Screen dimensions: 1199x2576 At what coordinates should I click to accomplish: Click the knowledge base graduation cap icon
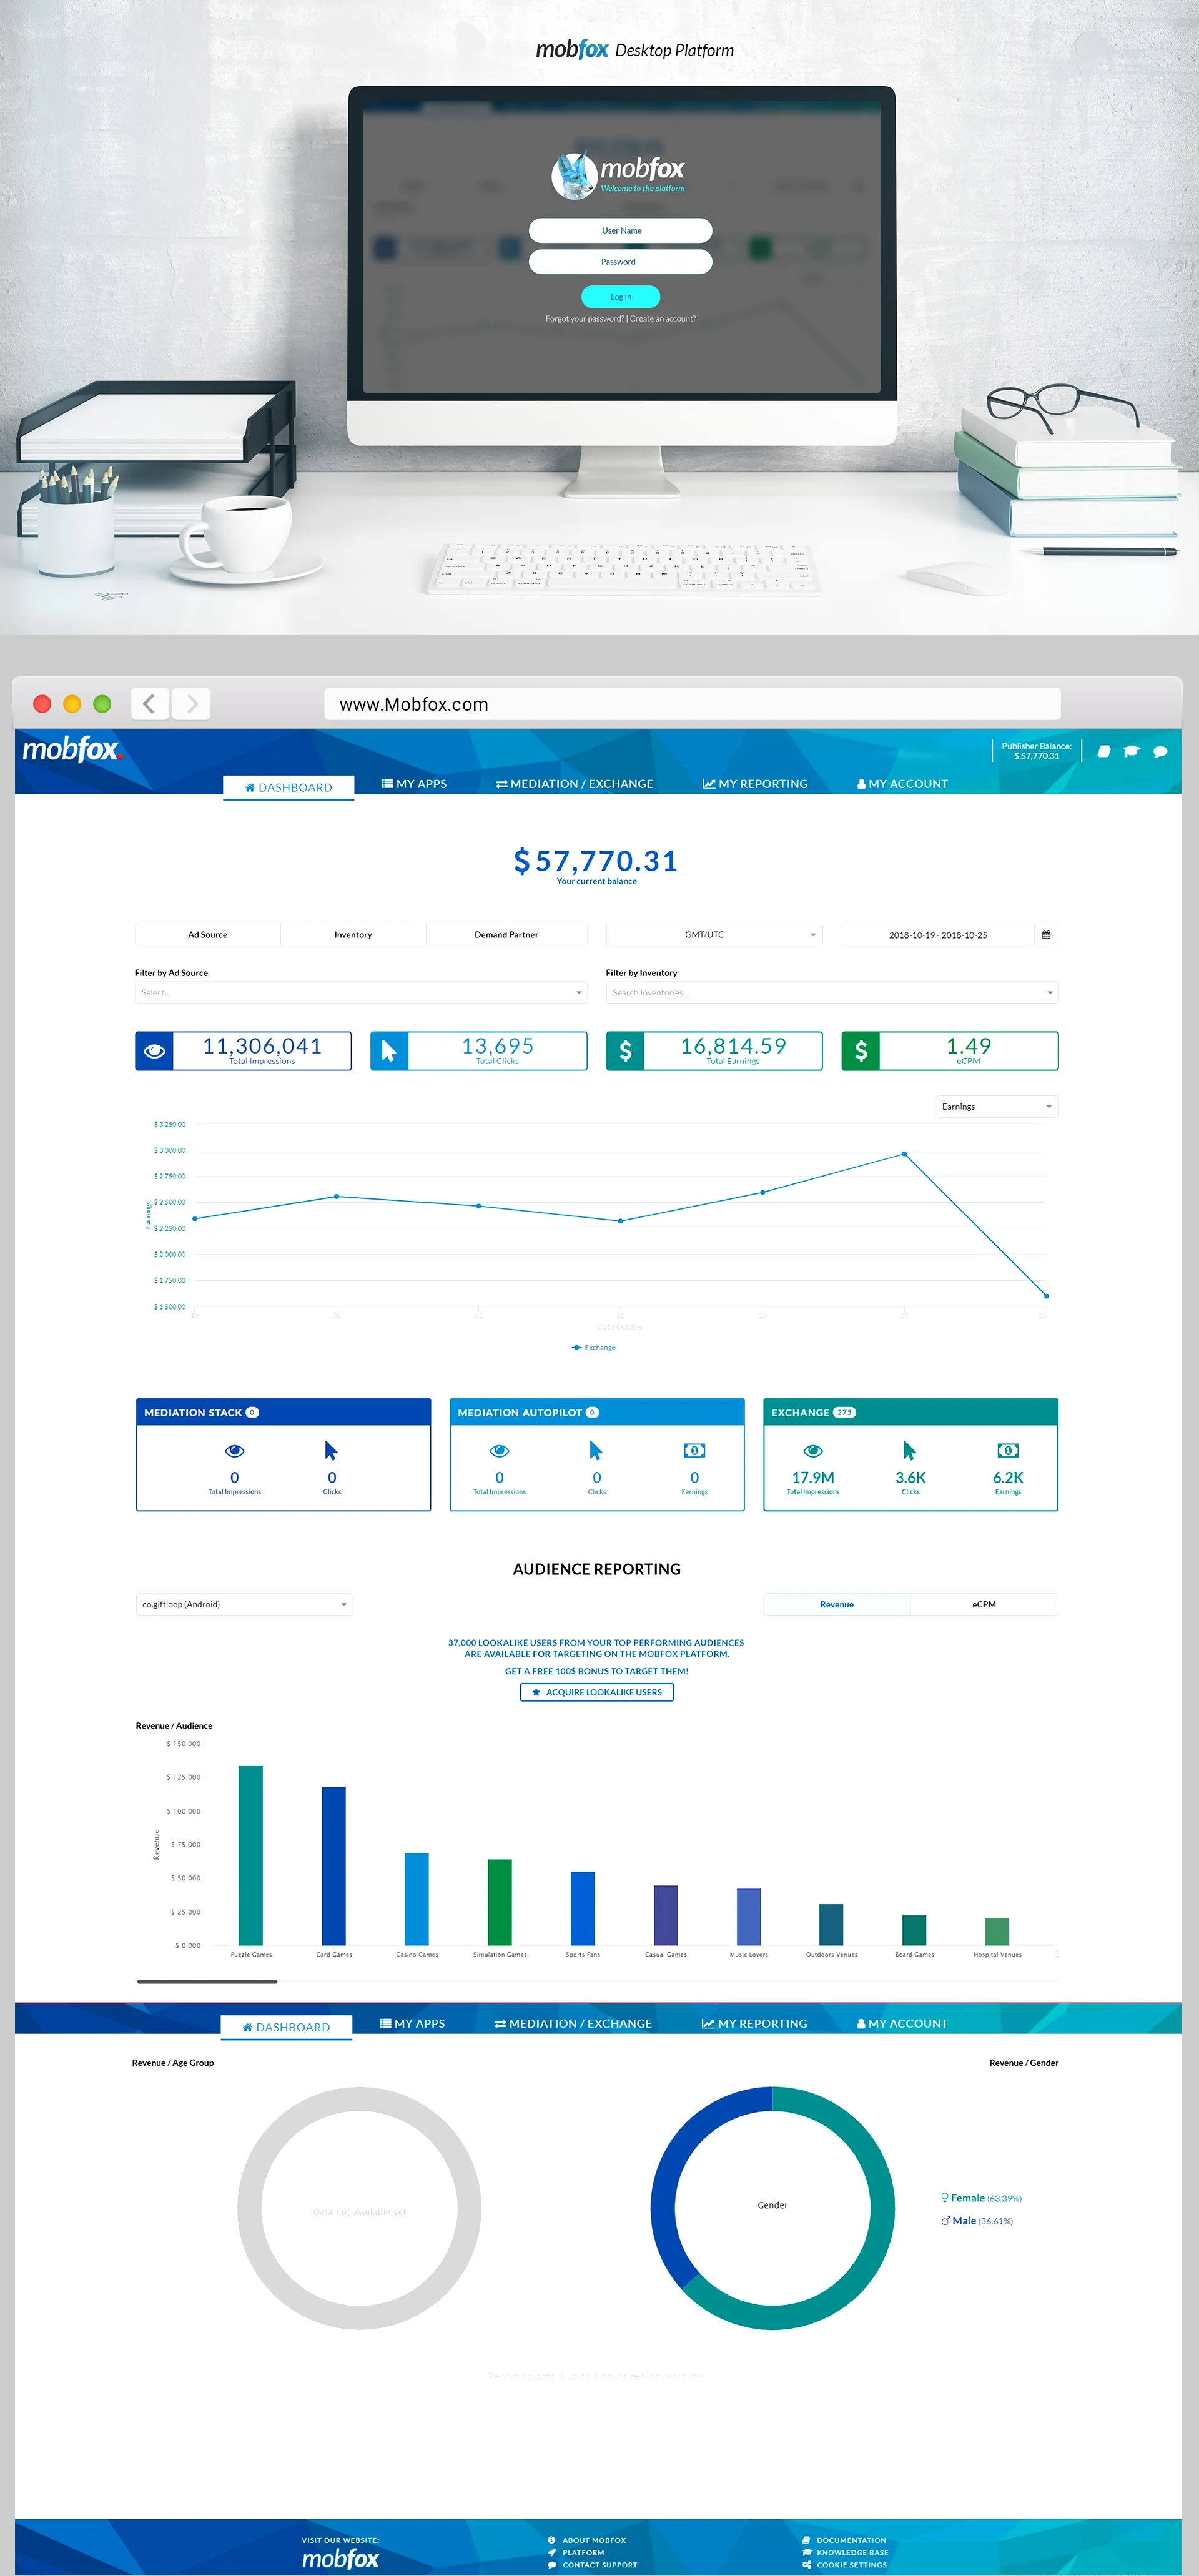click(x=1131, y=750)
